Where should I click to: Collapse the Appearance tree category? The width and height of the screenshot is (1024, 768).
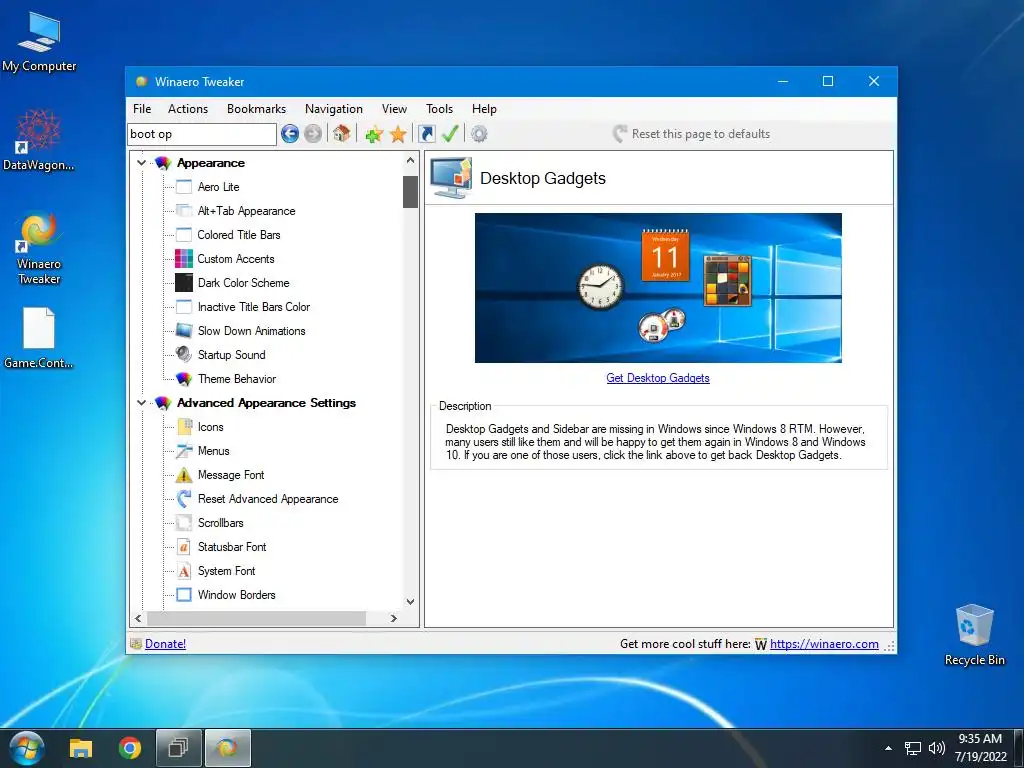141,163
